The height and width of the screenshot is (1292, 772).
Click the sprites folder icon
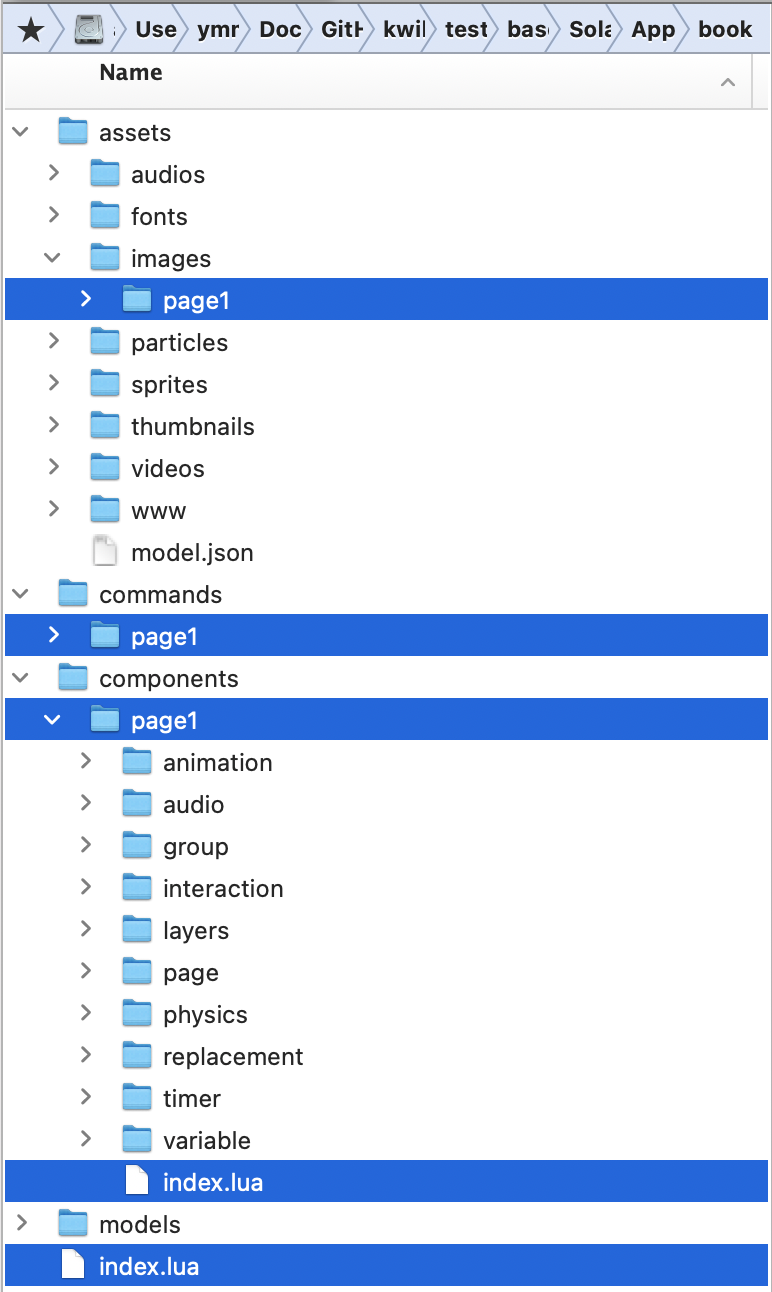(x=105, y=384)
